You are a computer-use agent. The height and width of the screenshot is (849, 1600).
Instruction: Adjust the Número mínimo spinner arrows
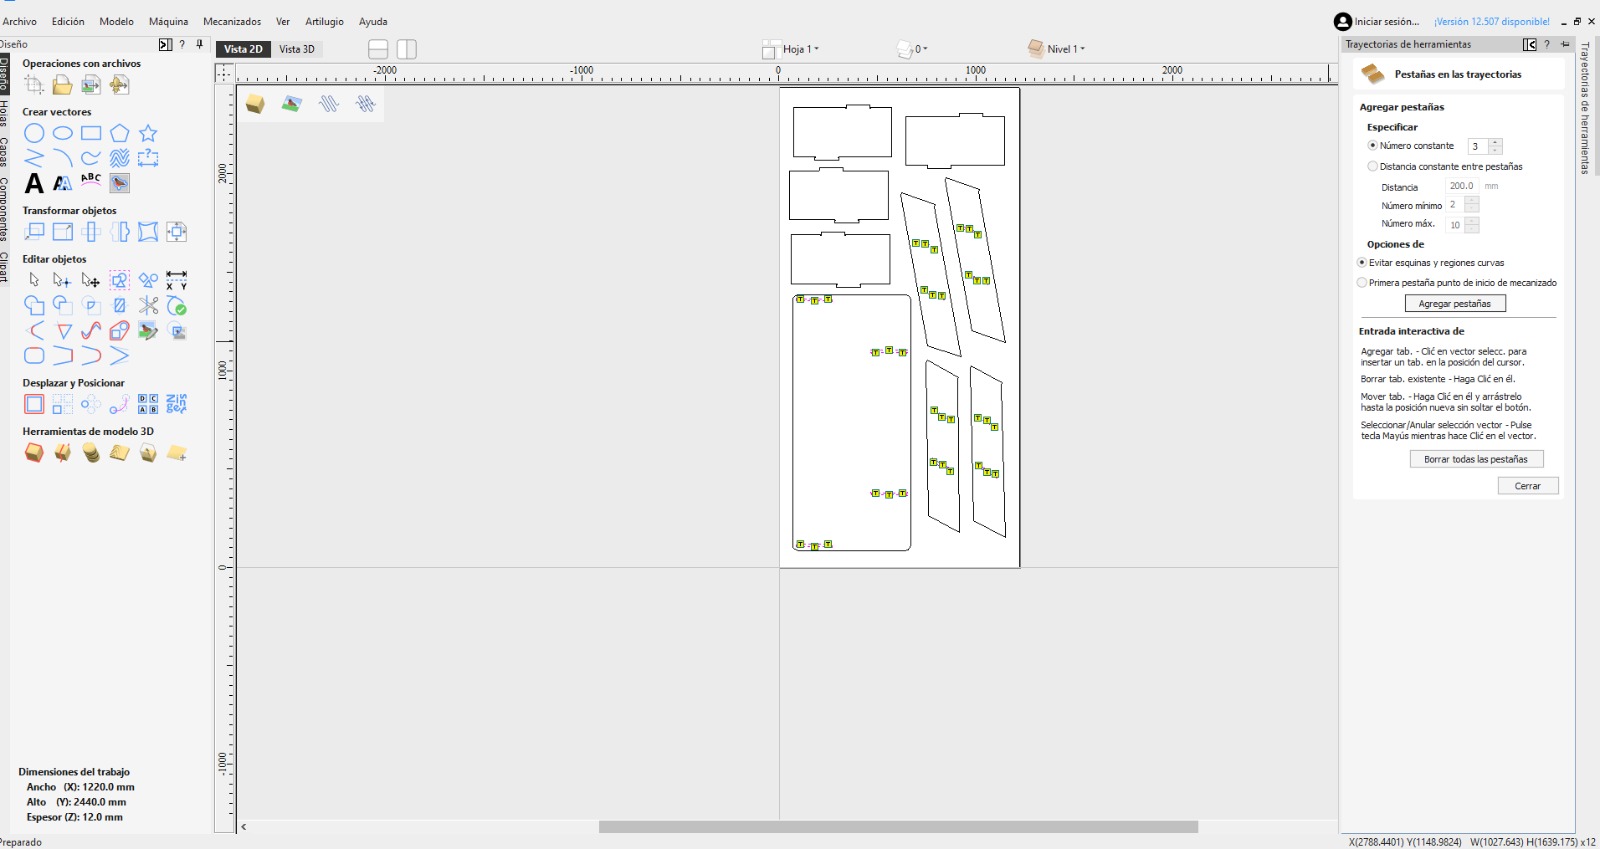coord(1471,204)
